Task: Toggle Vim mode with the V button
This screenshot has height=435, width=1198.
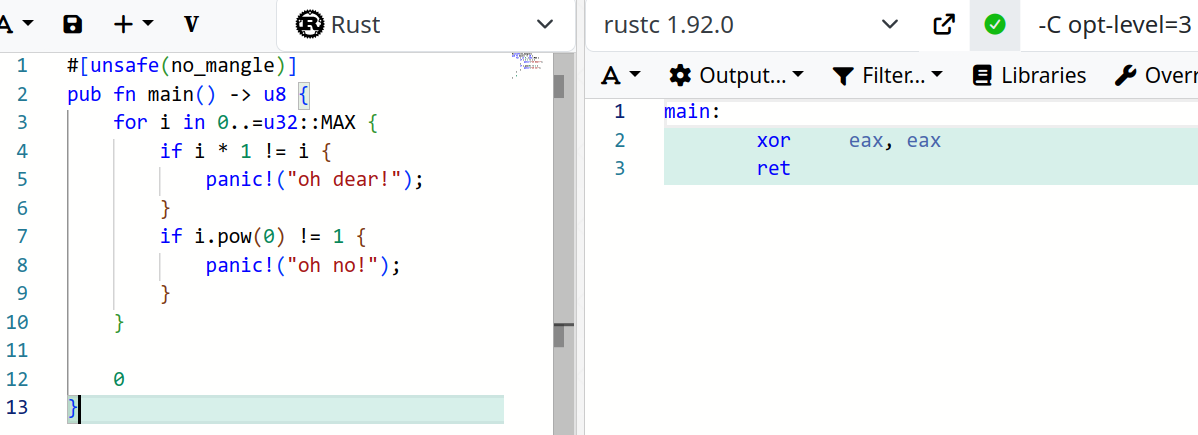Action: (x=191, y=24)
